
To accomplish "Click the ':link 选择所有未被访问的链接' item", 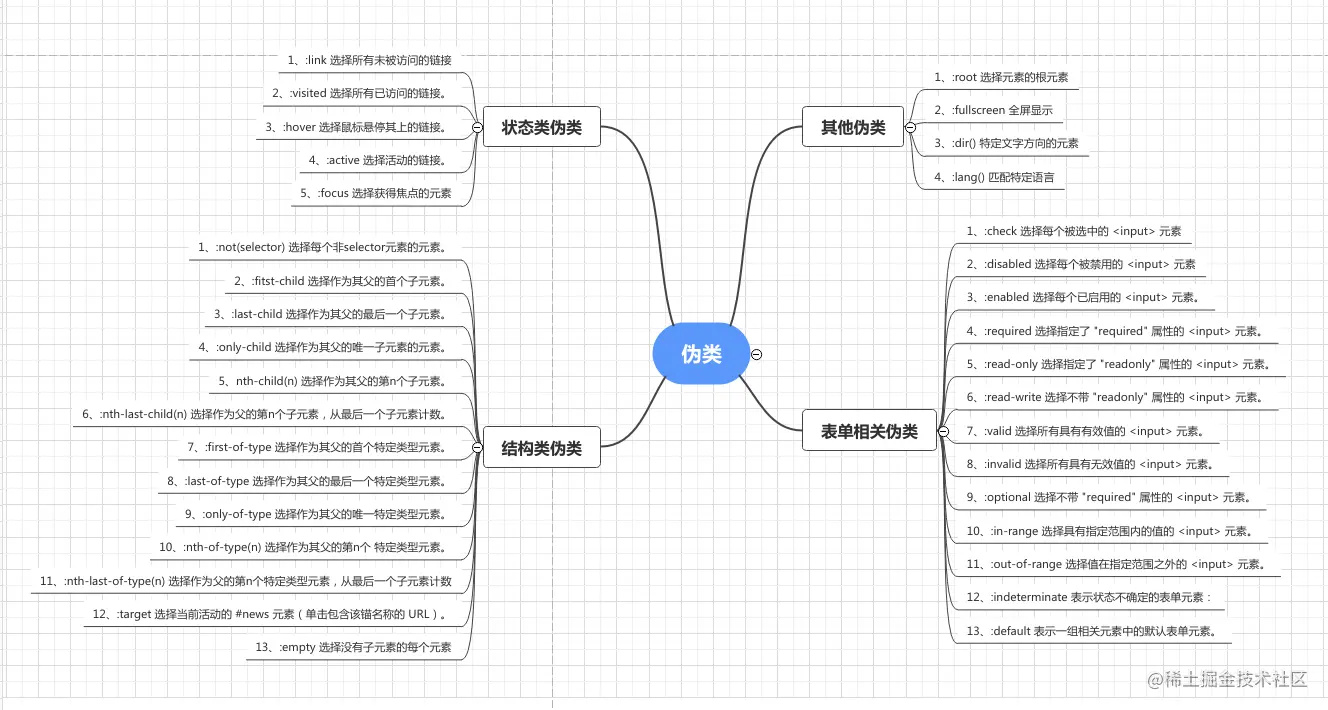I will point(369,60).
